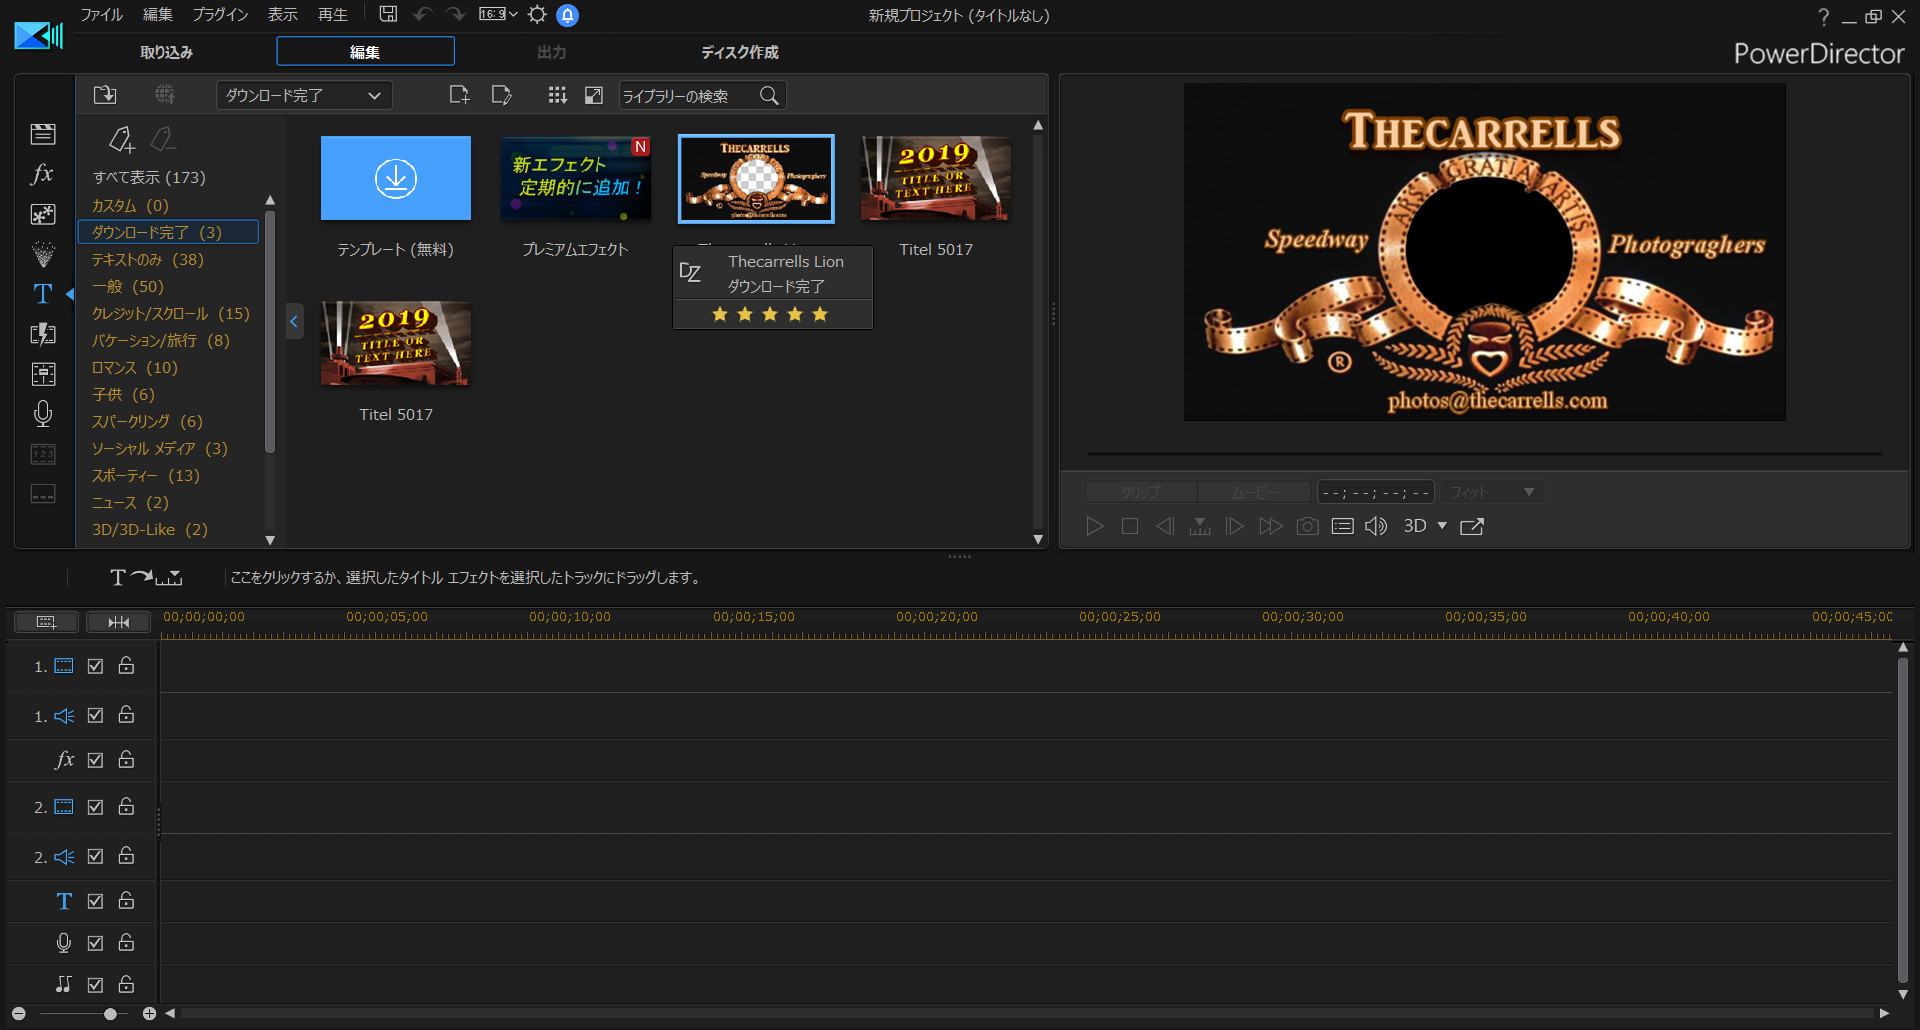The height and width of the screenshot is (1030, 1920).
Task: Open the Subtitle Room icon
Action: pos(43,494)
